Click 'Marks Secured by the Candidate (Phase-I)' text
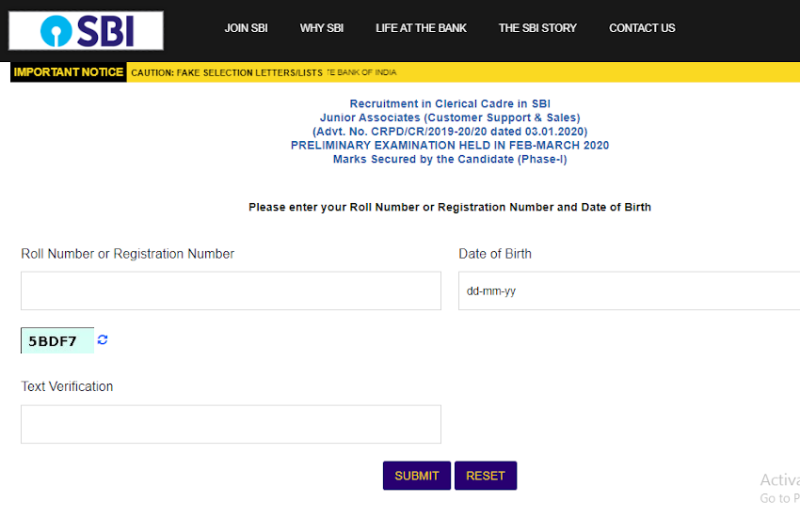The image size is (800, 517). pos(450,159)
